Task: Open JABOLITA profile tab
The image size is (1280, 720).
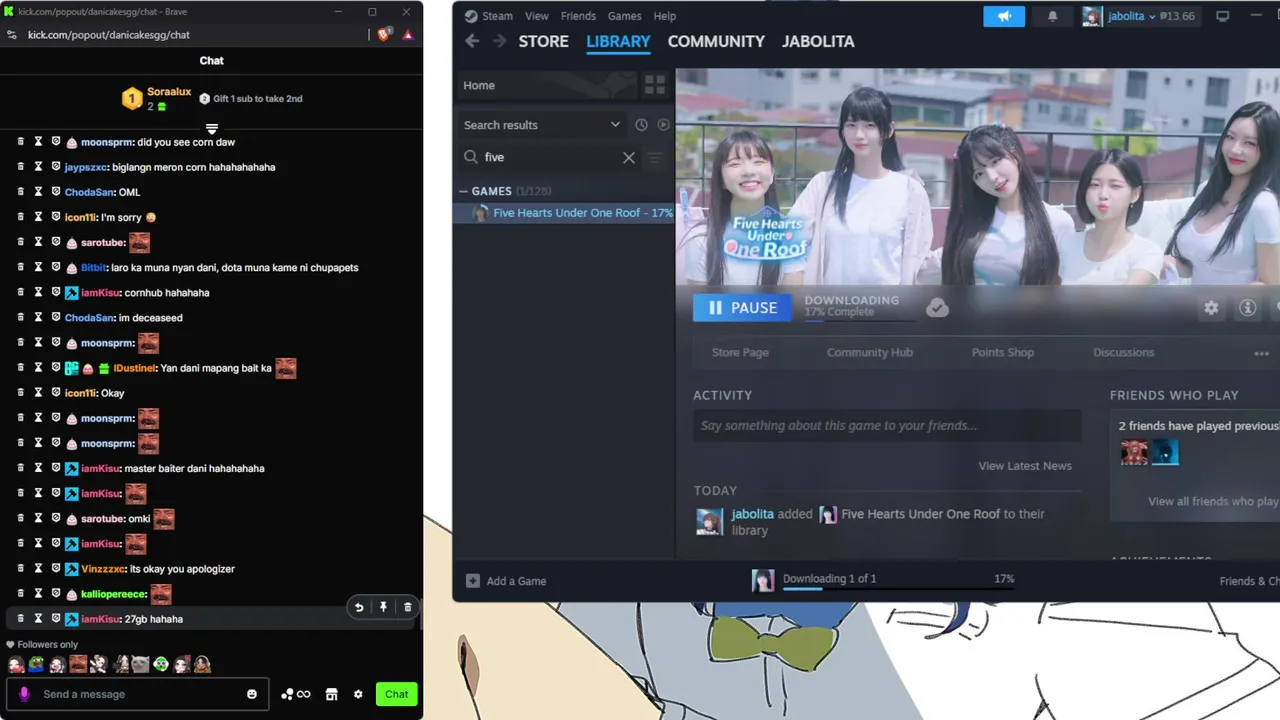Action: [x=818, y=41]
